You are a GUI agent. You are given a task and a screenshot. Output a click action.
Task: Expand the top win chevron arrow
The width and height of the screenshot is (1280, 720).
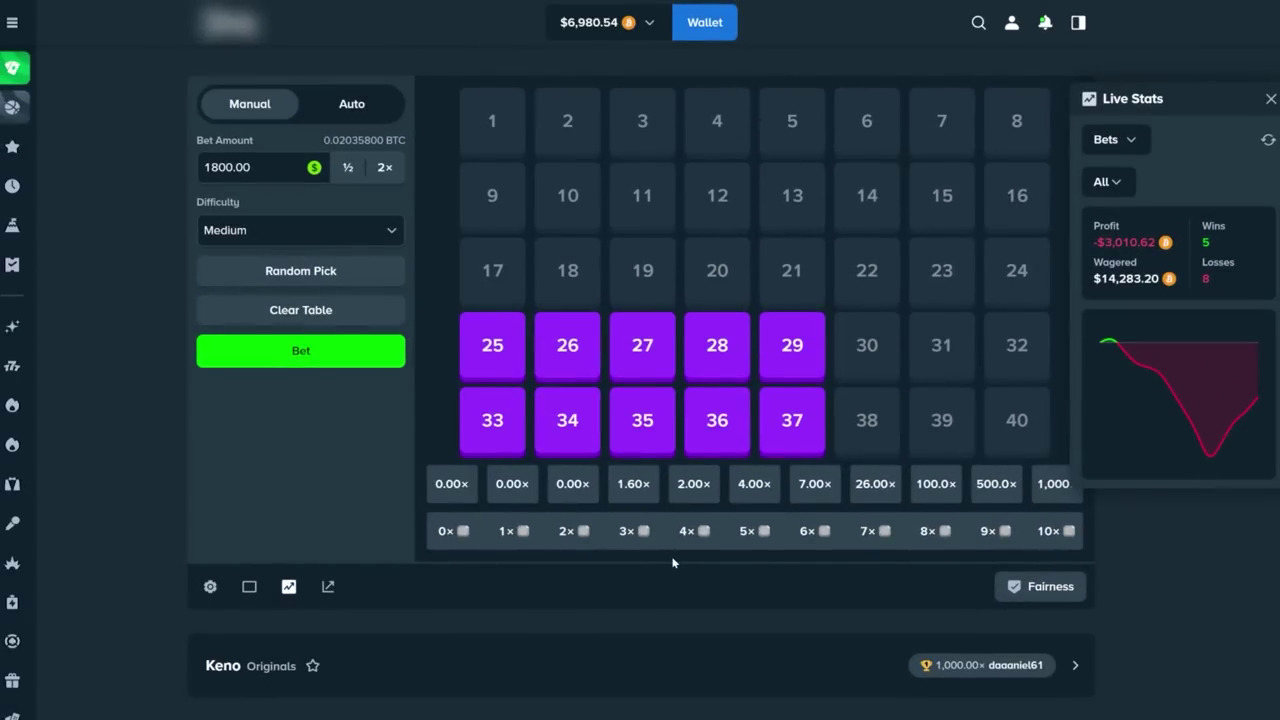(1075, 666)
